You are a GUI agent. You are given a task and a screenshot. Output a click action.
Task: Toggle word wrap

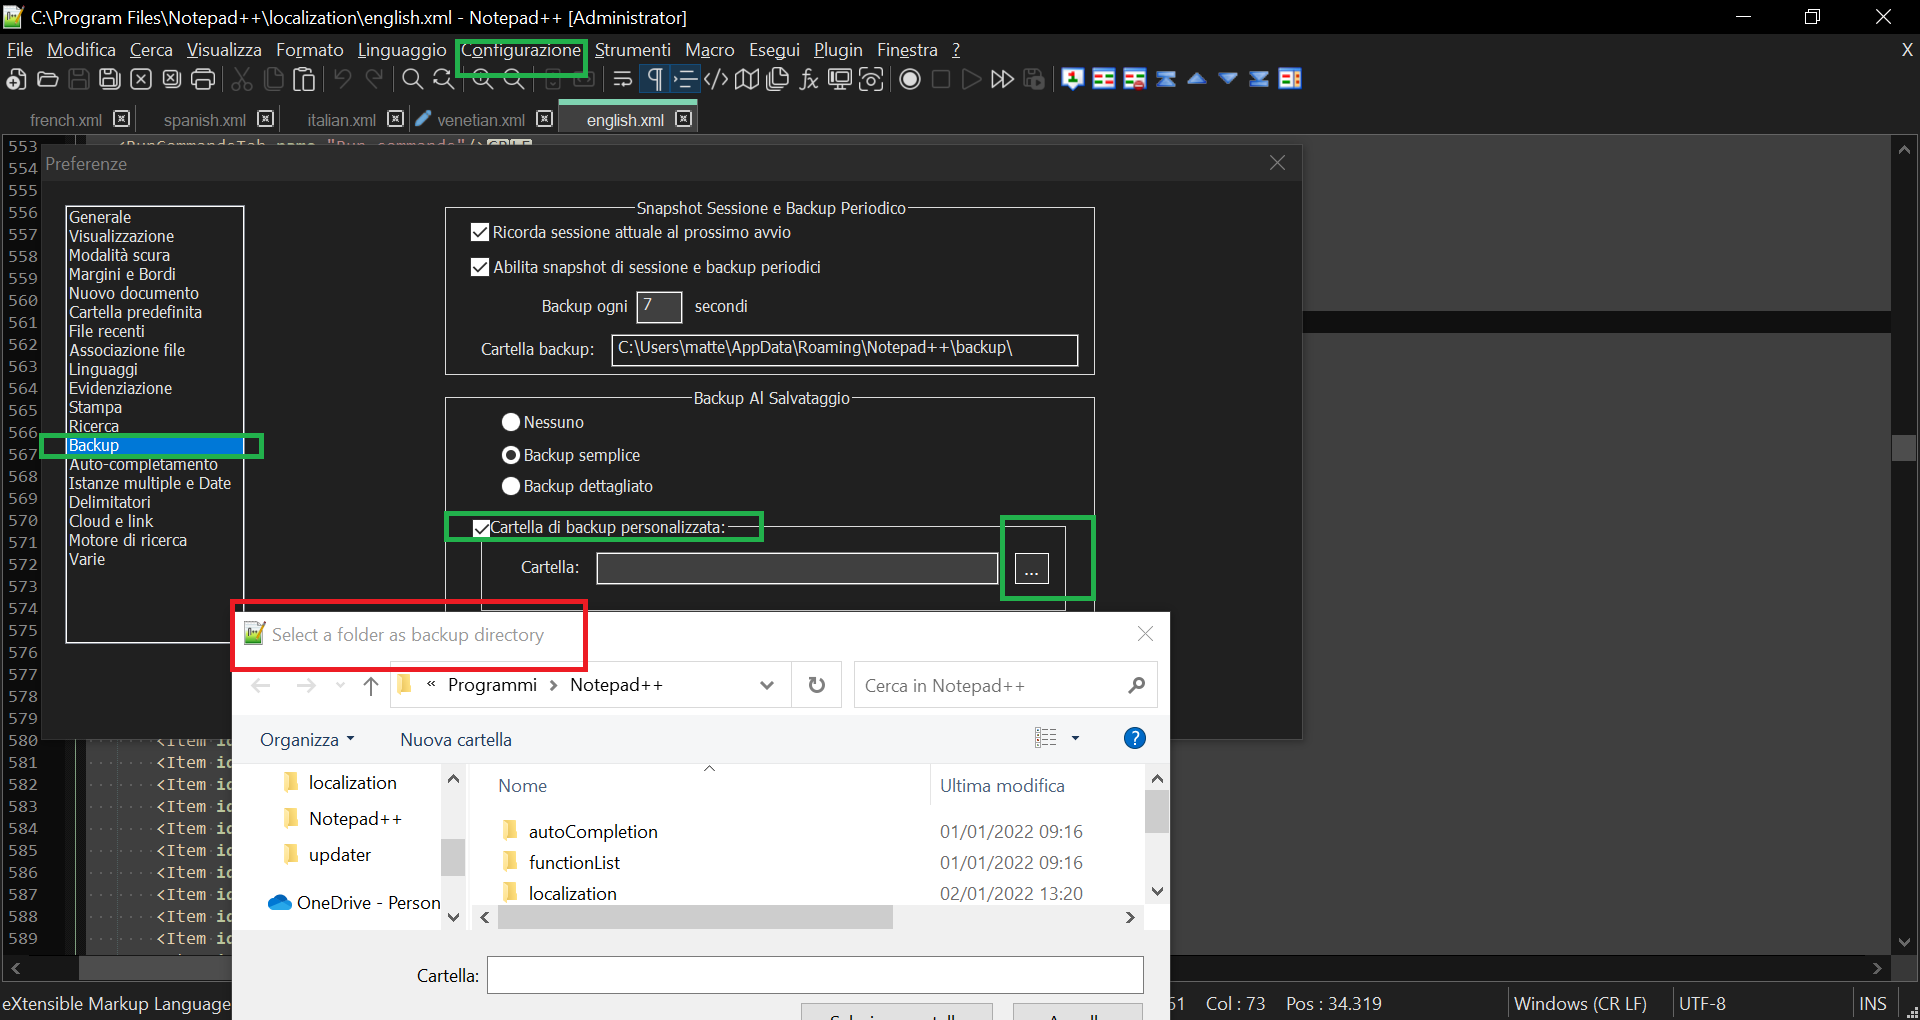[x=621, y=79]
